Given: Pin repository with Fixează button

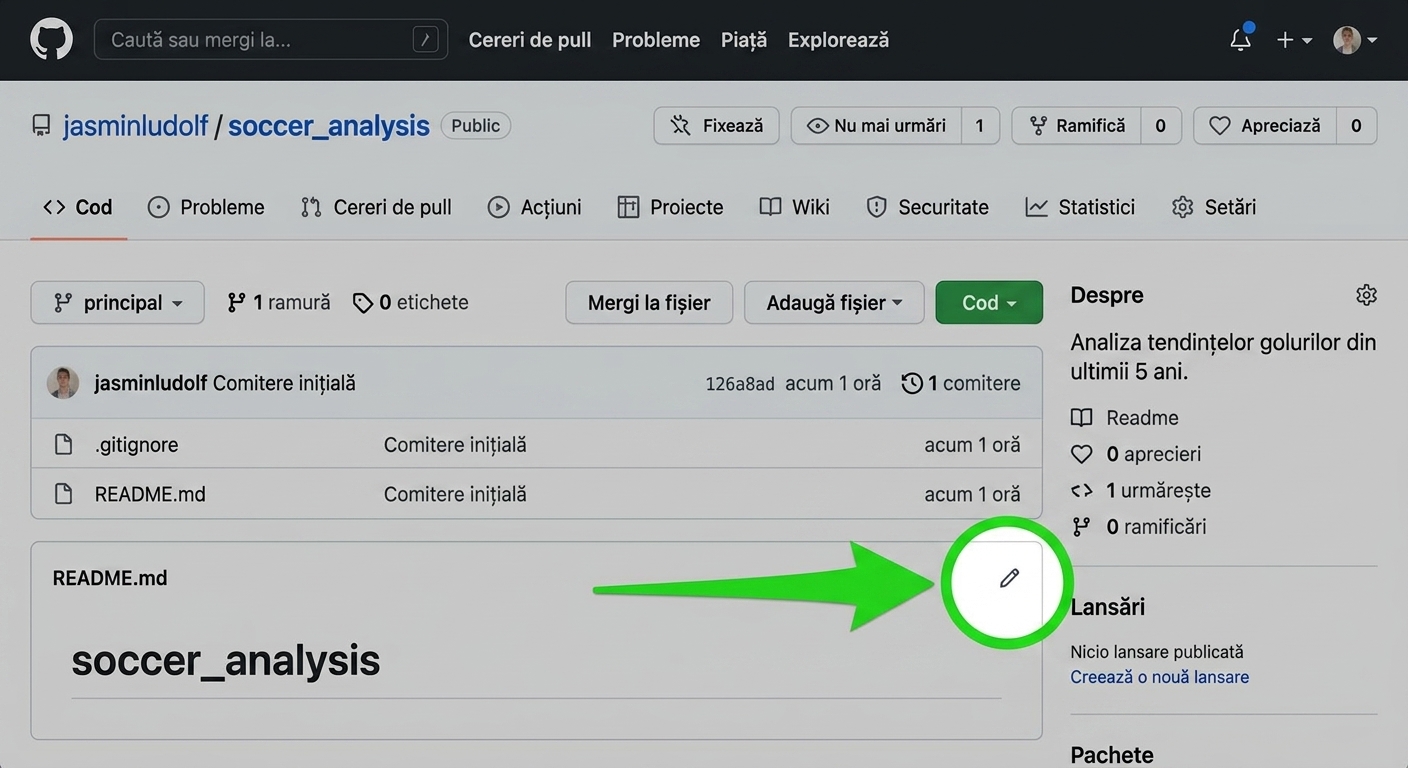Looking at the screenshot, I should (x=717, y=126).
